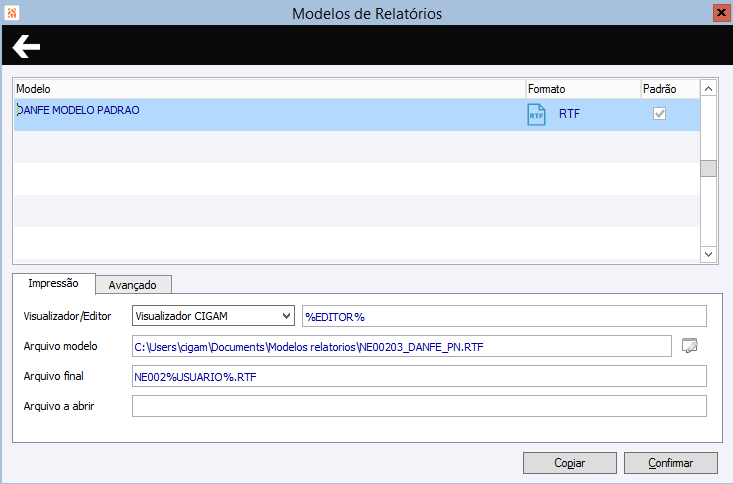Click the Copiar button
The height and width of the screenshot is (484, 733).
[x=569, y=463]
